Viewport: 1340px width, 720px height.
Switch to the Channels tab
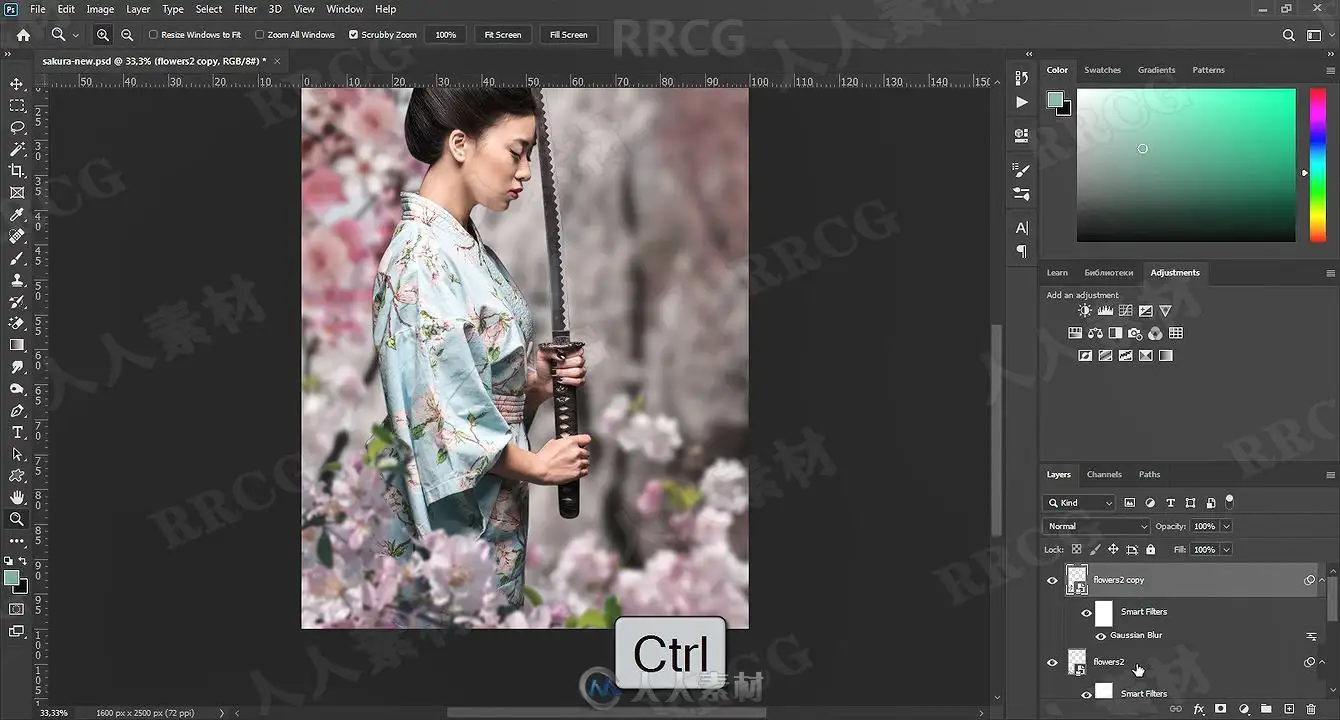(1104, 474)
